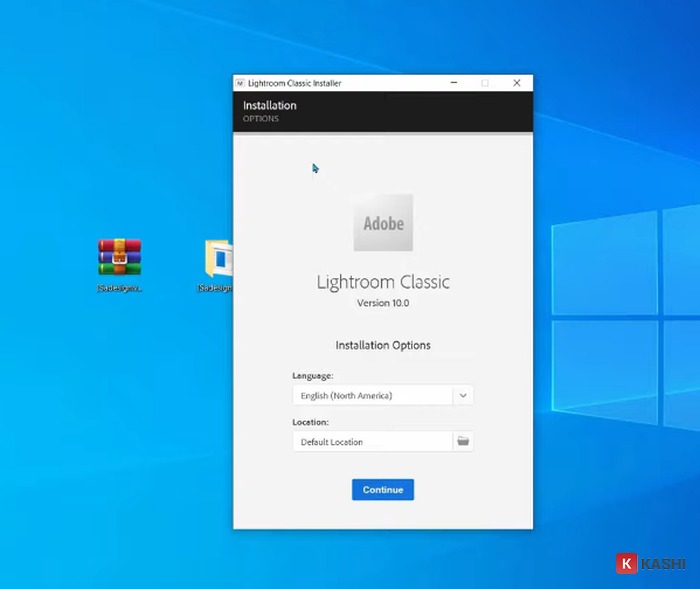Click the Language label

click(312, 376)
